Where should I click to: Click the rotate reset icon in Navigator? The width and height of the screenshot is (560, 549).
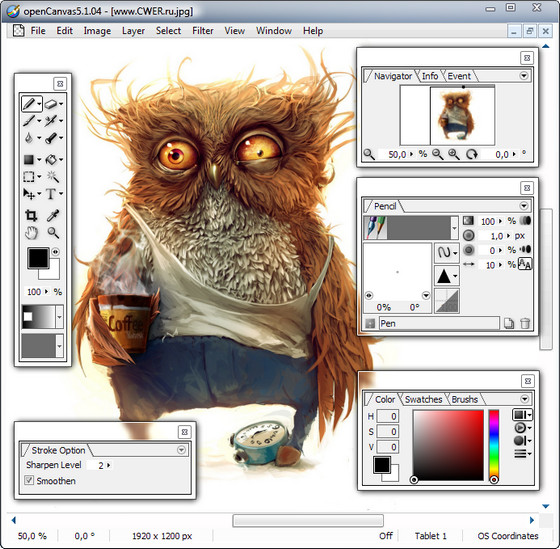coord(472,154)
